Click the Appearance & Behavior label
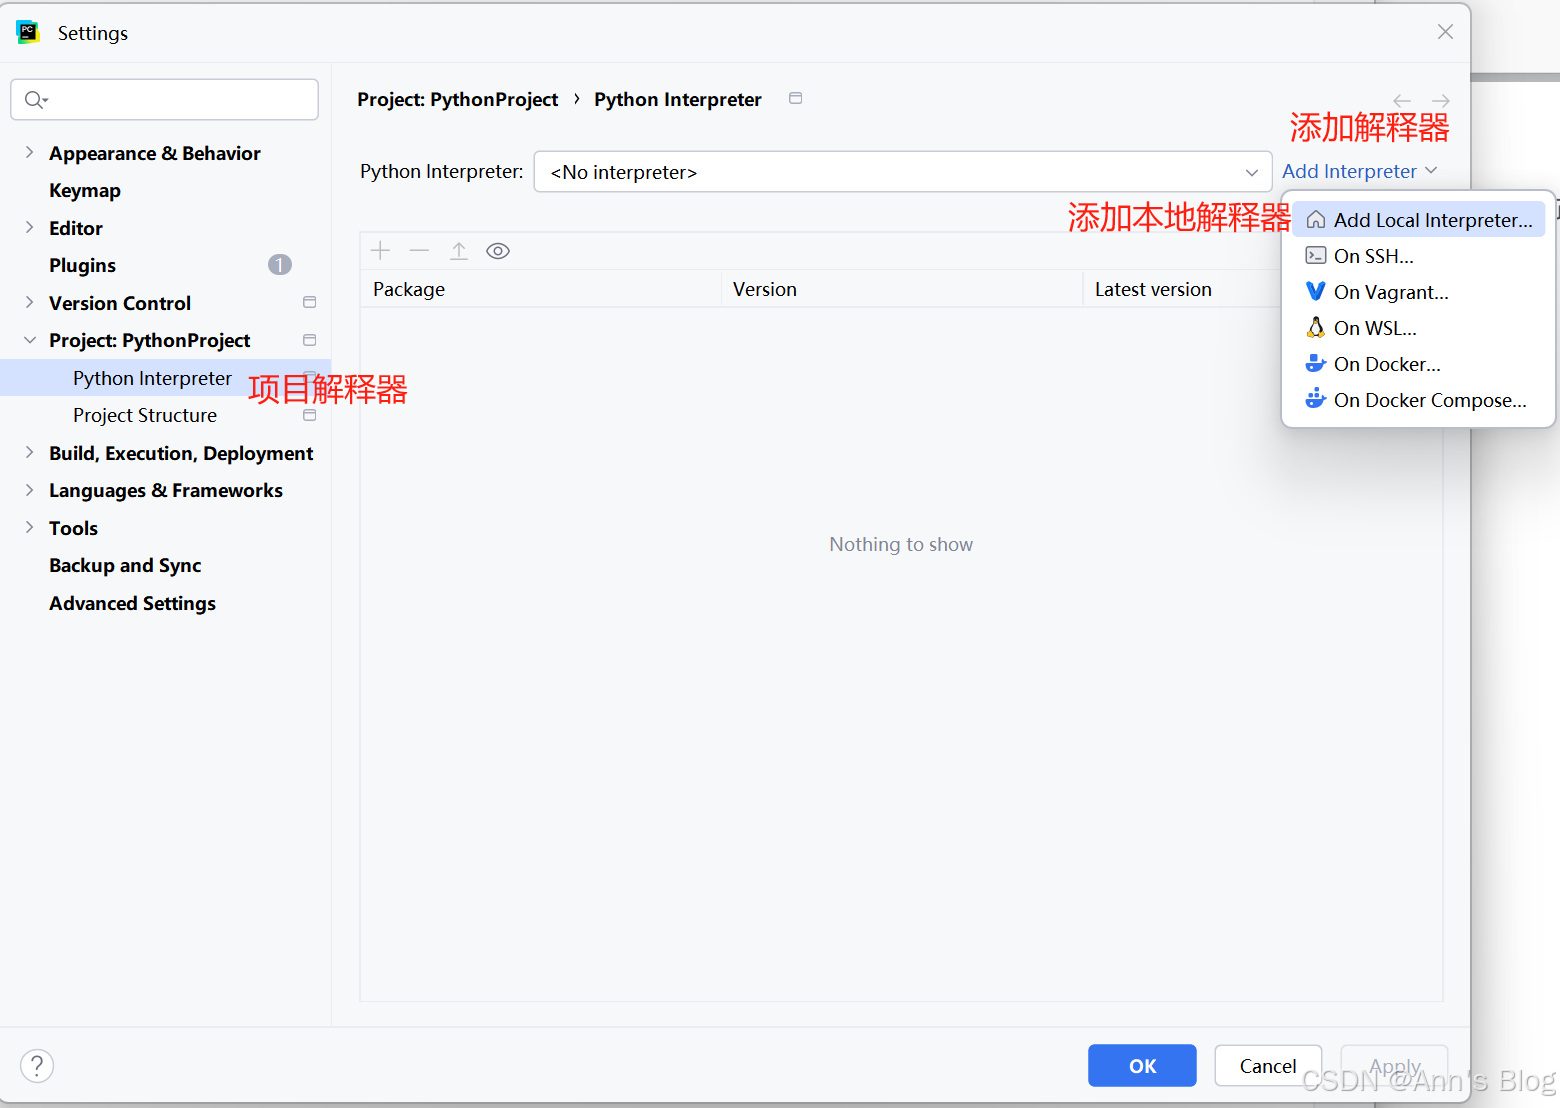Screen dimensions: 1560x1108 pos(155,153)
